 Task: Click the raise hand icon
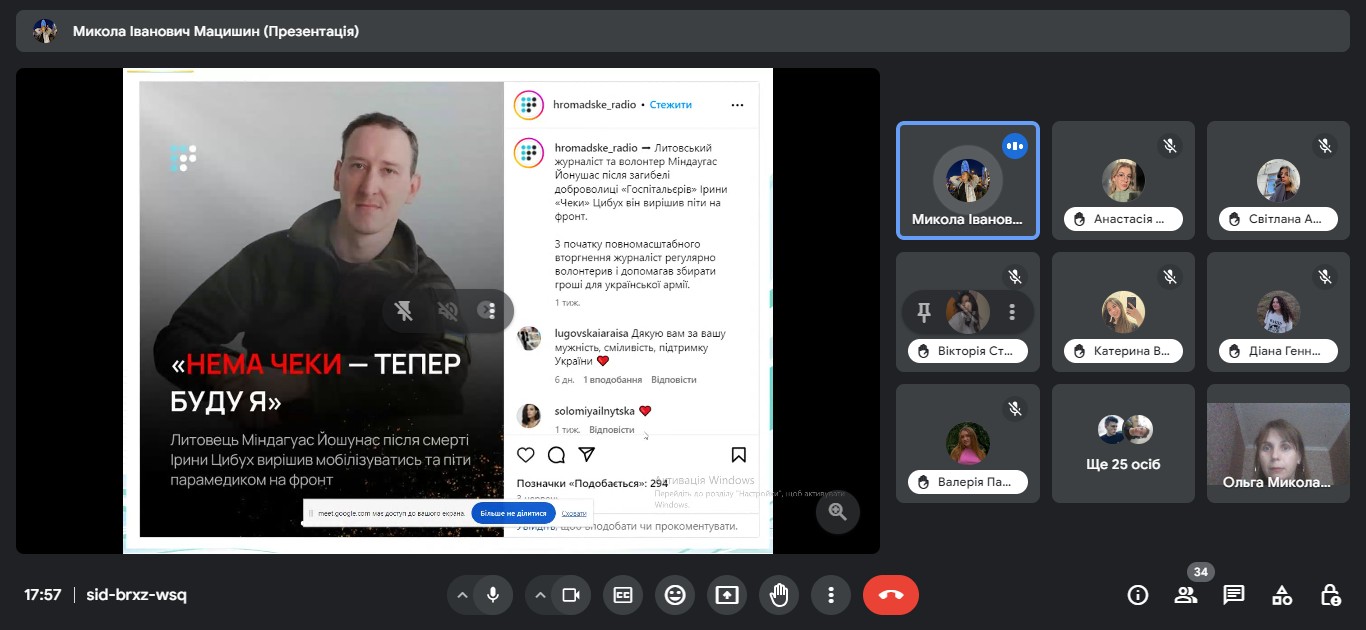pyautogui.click(x=779, y=595)
